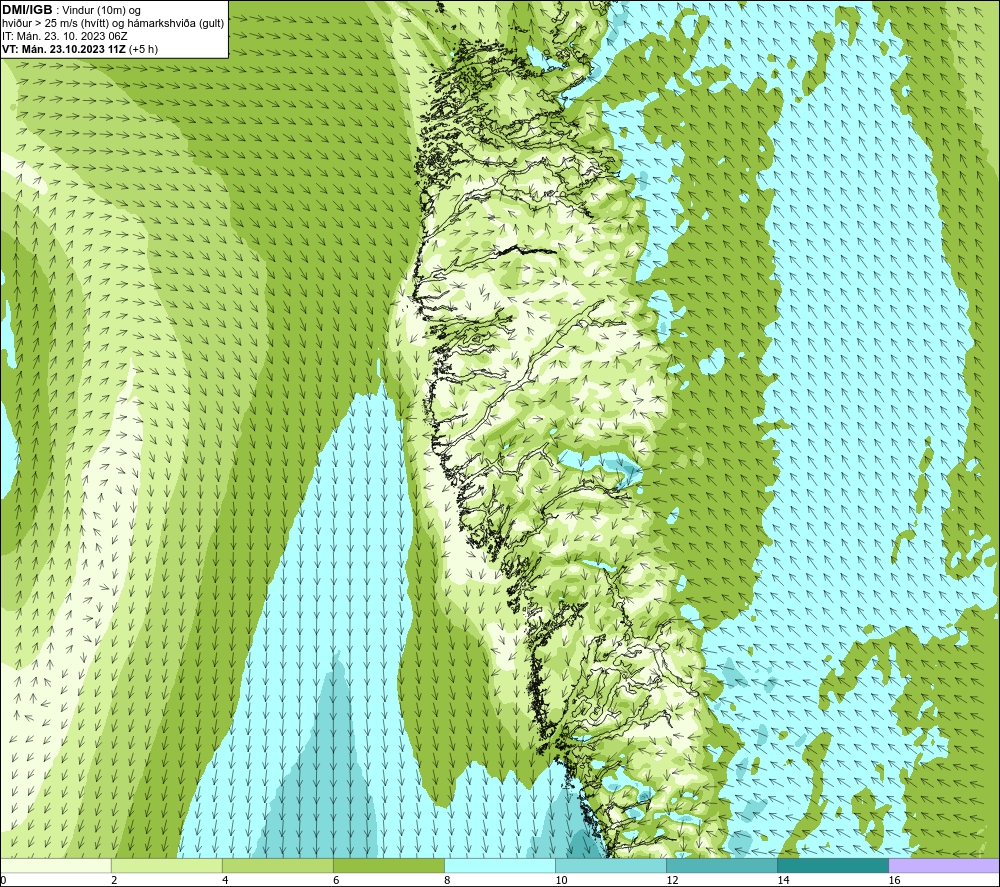Screen dimensions: 1000x887
Task: Click the 8–10 m/s light cyan swatch
Action: pyautogui.click(x=500, y=865)
